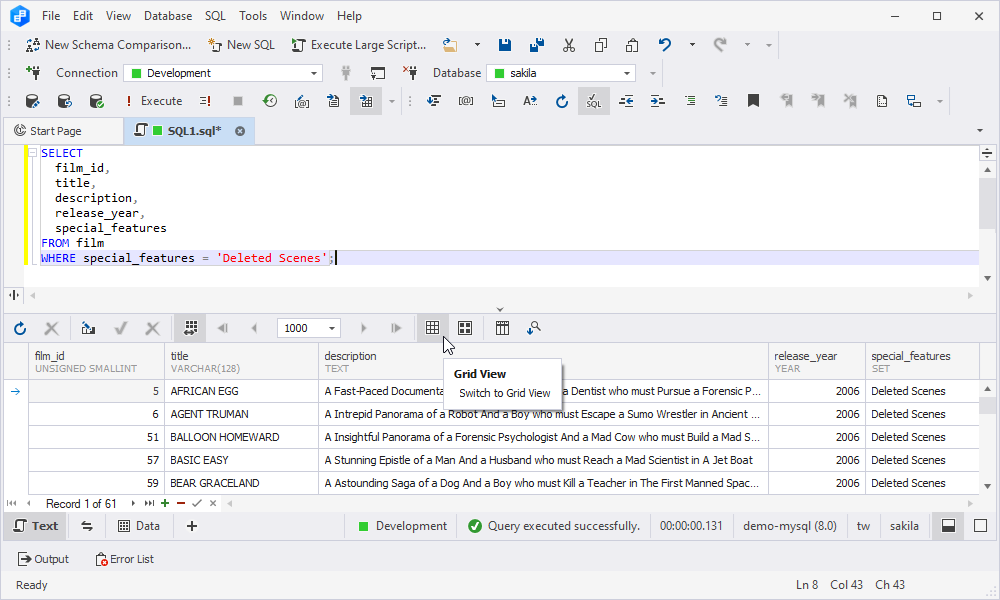The image size is (1000, 600).
Task: Click the delete record minus icon
Action: [181, 503]
